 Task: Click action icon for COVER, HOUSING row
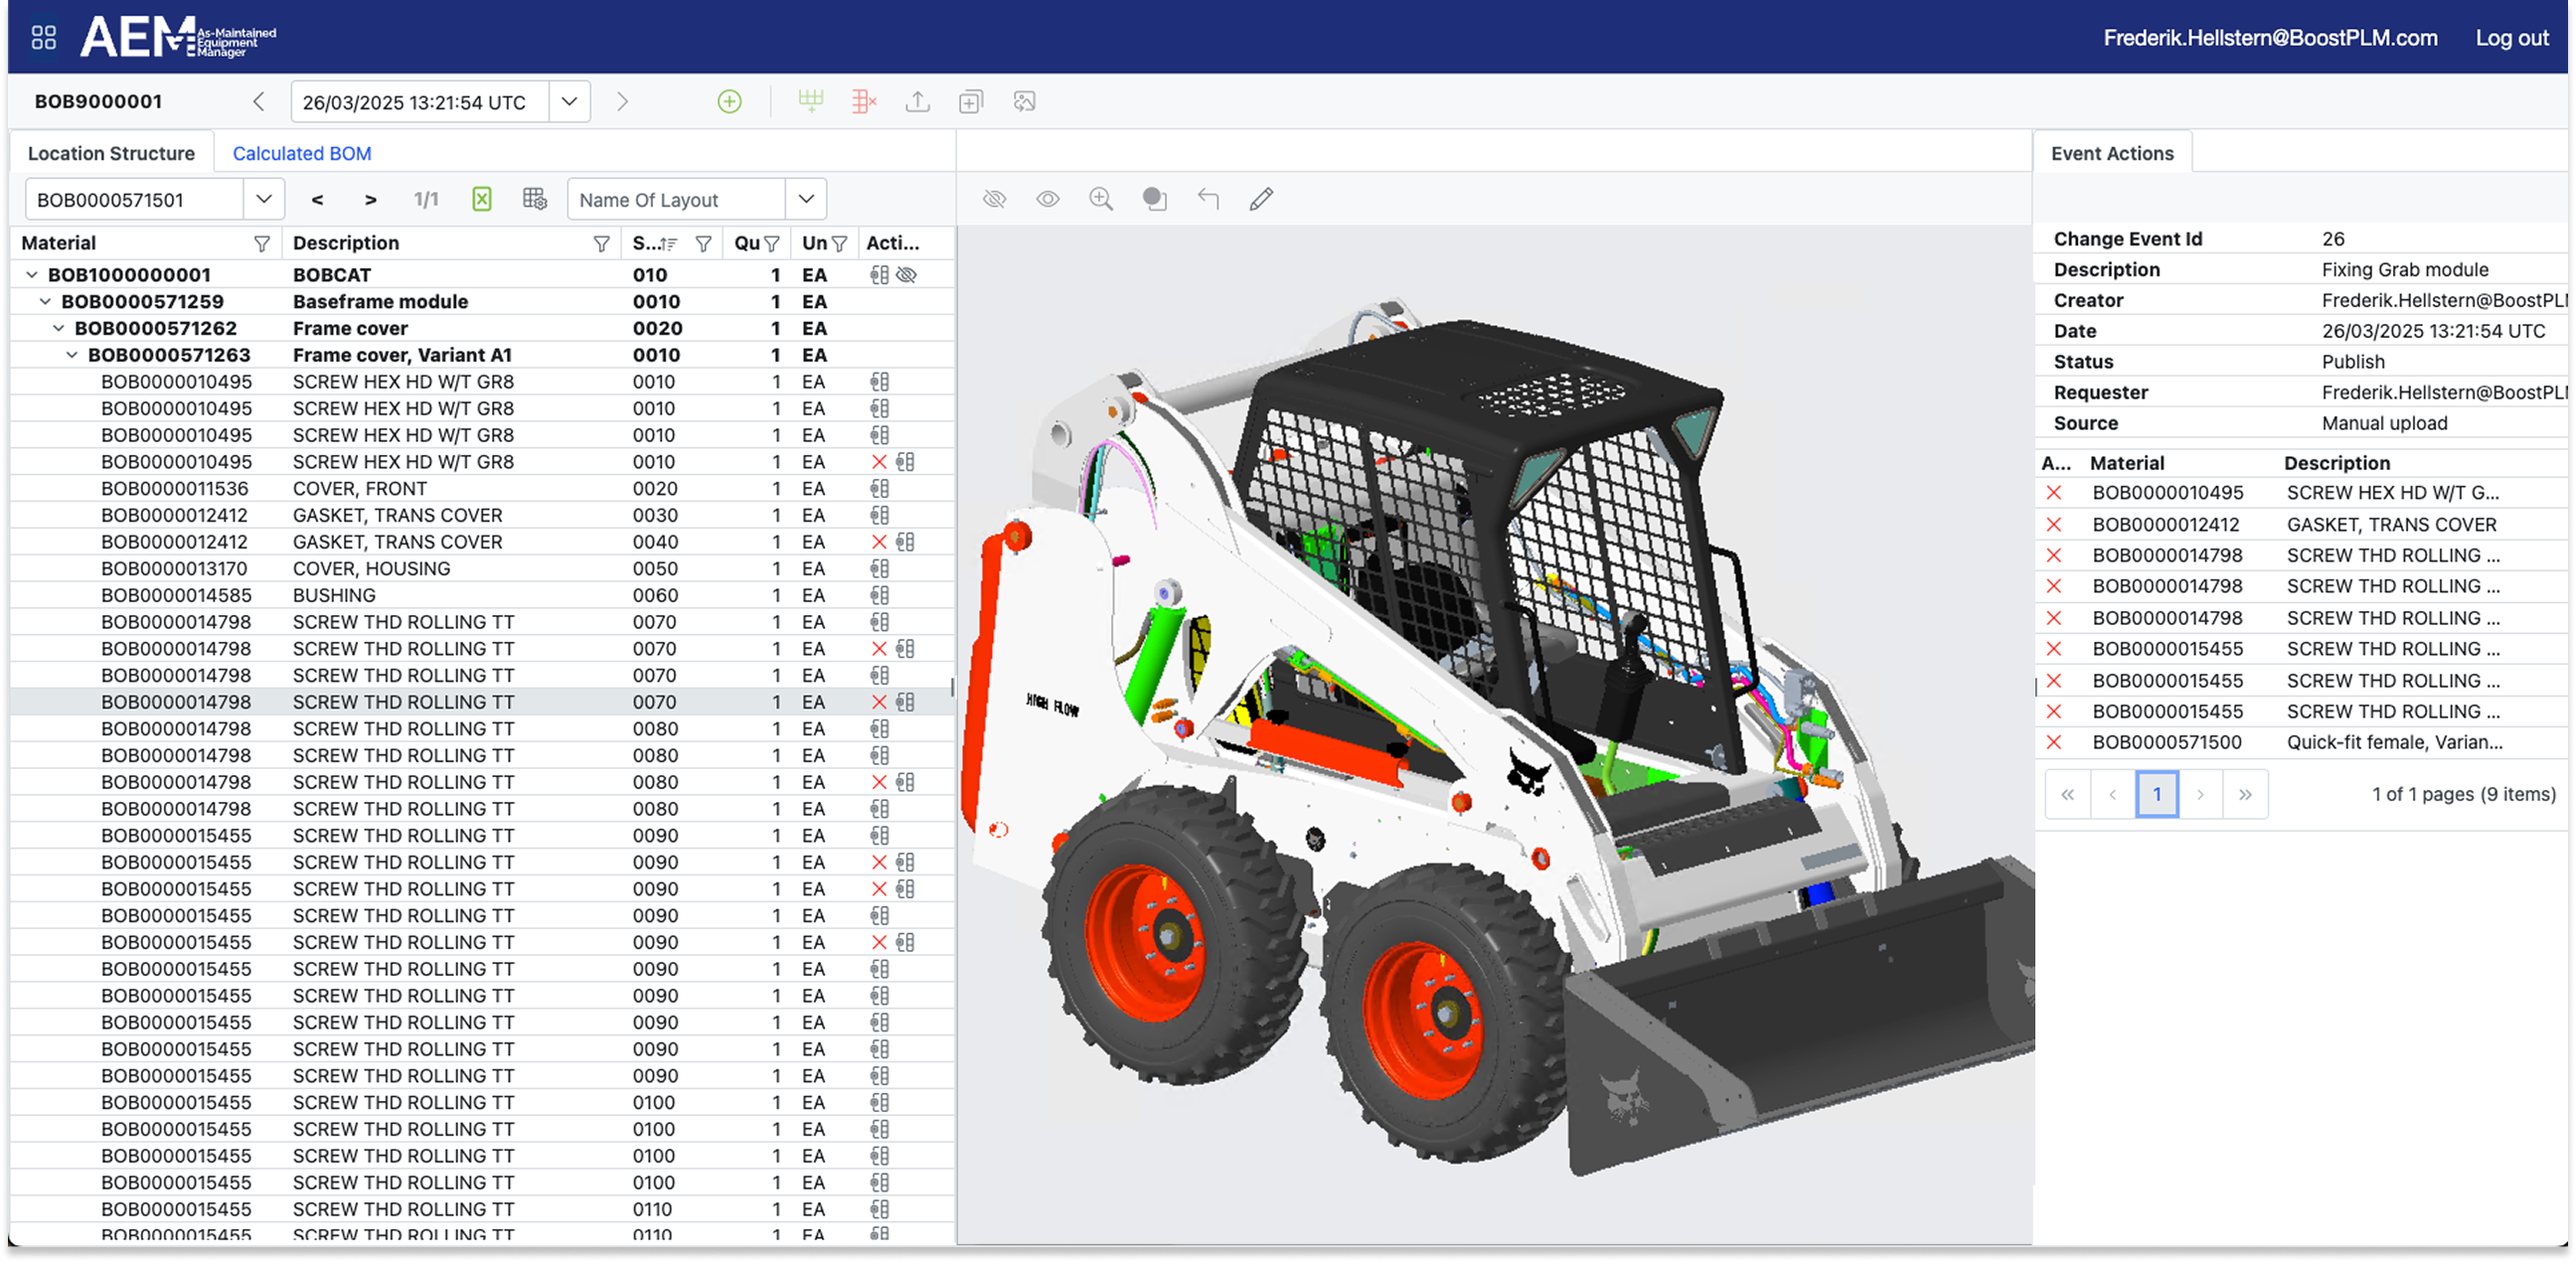tap(879, 569)
